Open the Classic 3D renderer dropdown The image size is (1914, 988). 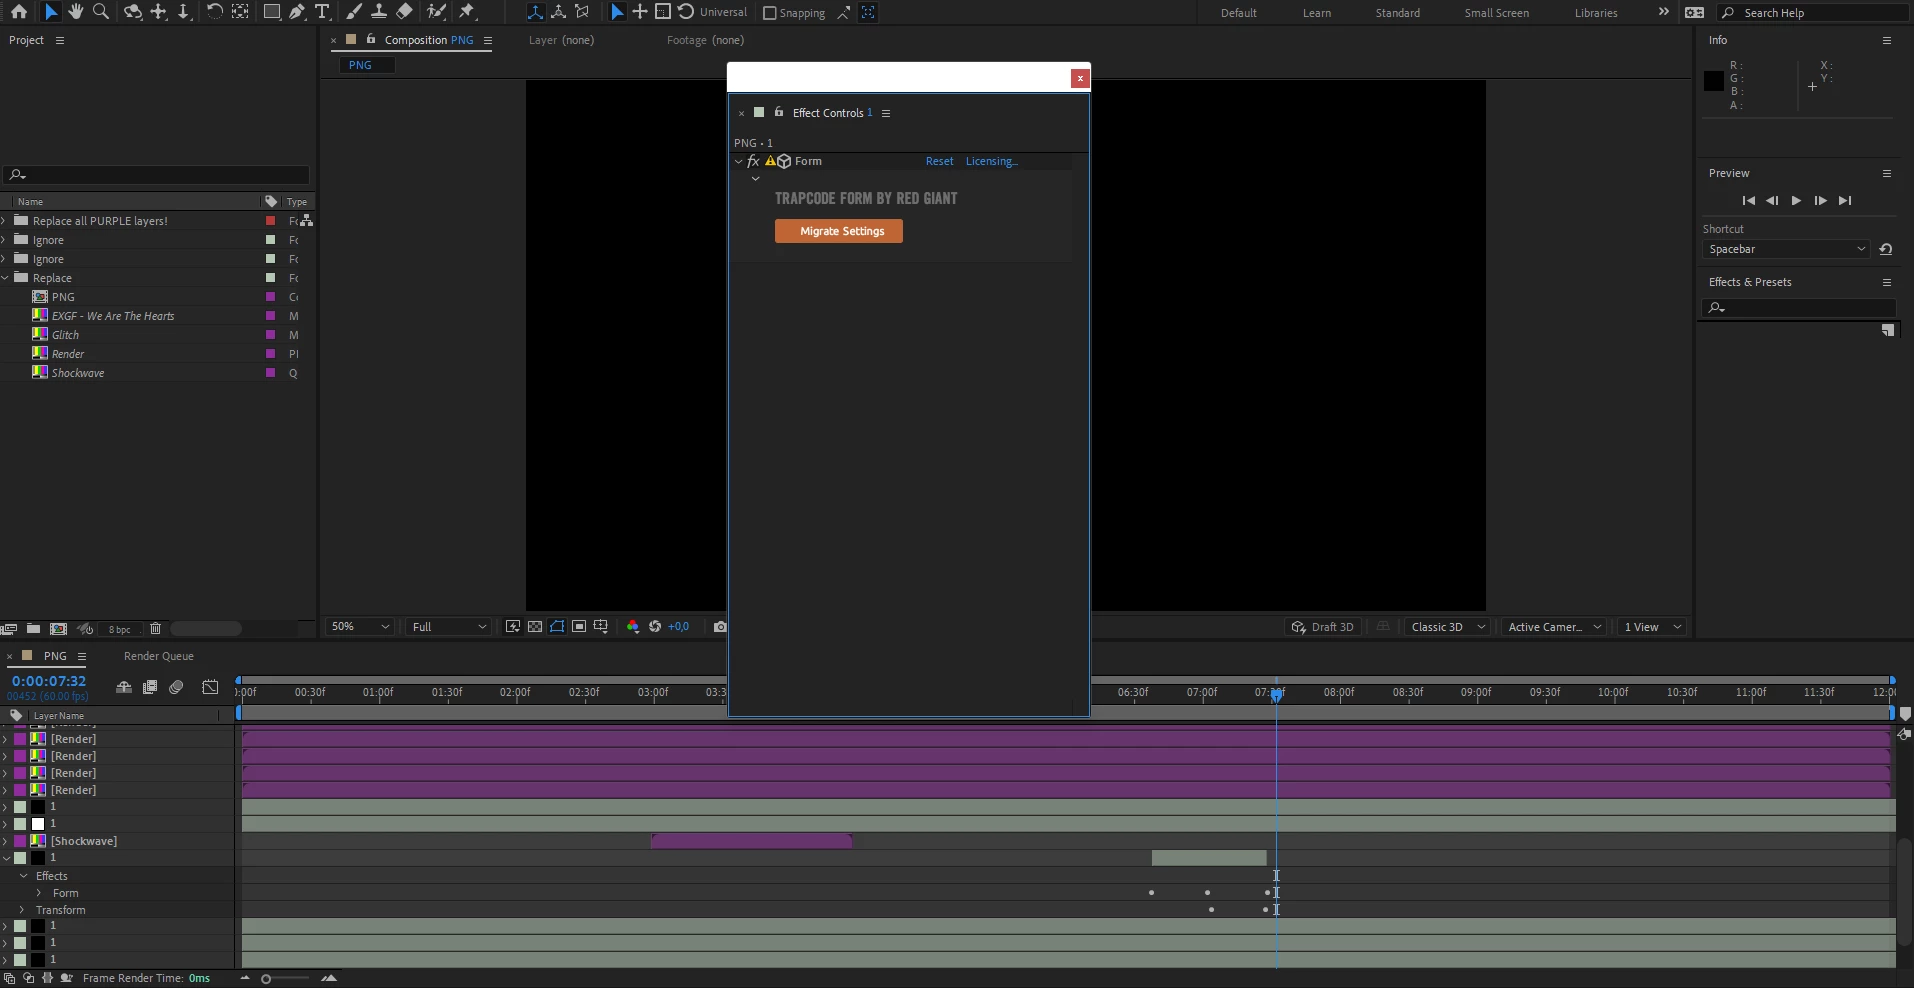coord(1447,627)
